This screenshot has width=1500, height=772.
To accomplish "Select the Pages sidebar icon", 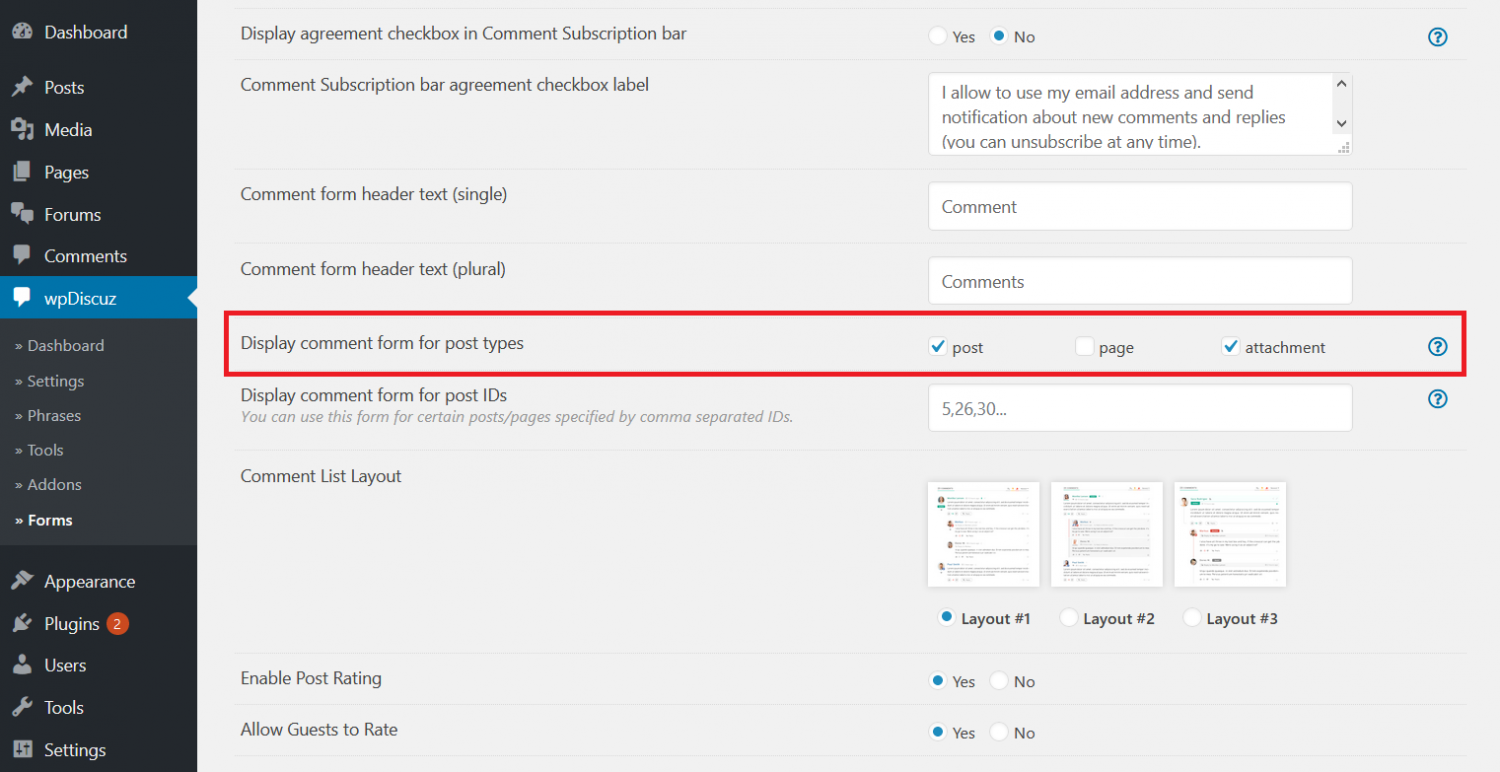I will click(x=24, y=171).
